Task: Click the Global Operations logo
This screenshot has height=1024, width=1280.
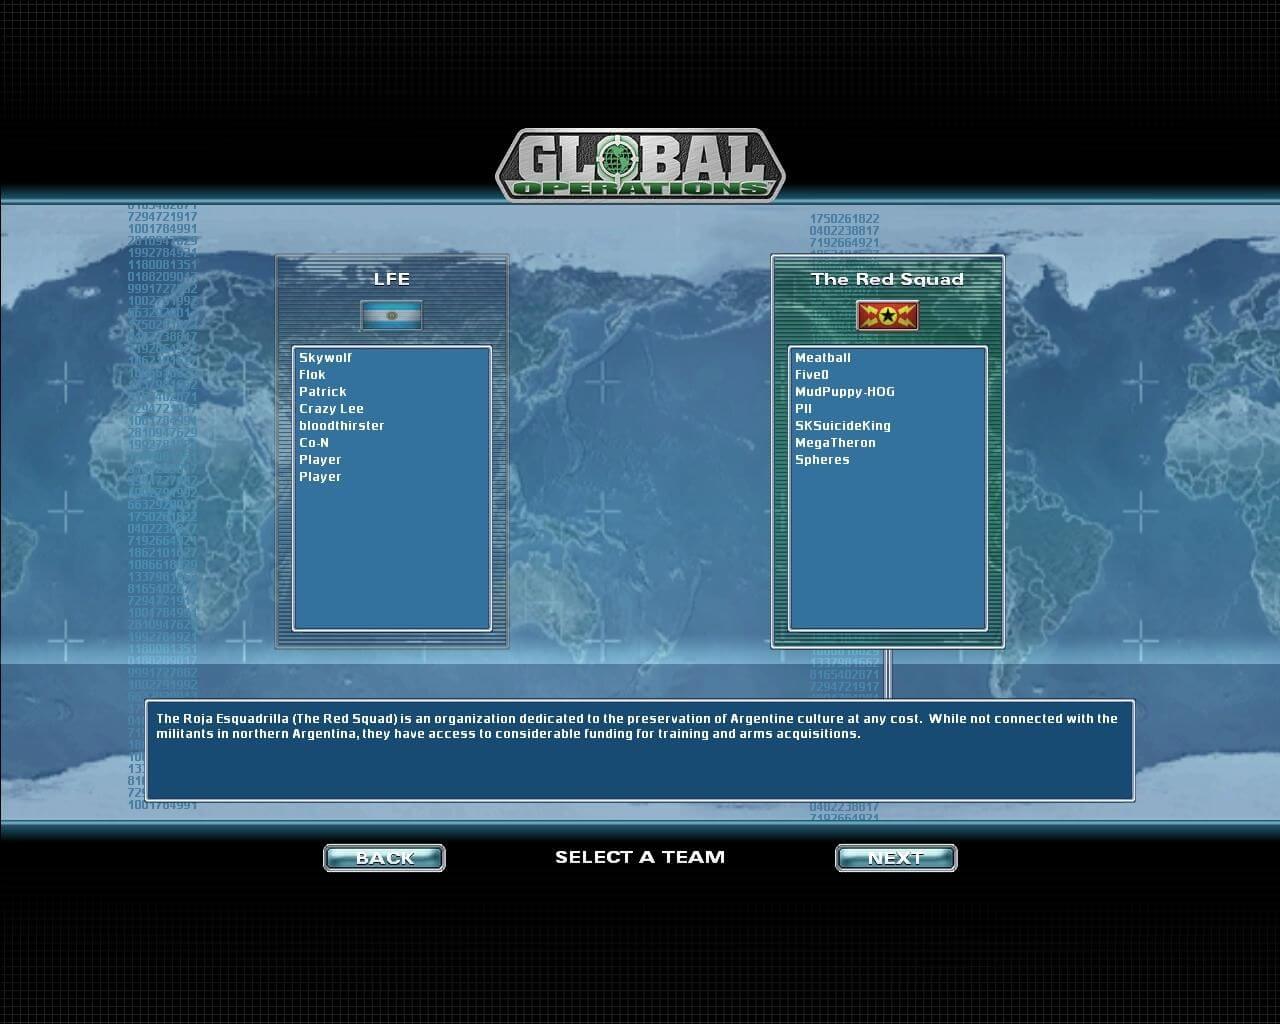Action: click(x=640, y=164)
